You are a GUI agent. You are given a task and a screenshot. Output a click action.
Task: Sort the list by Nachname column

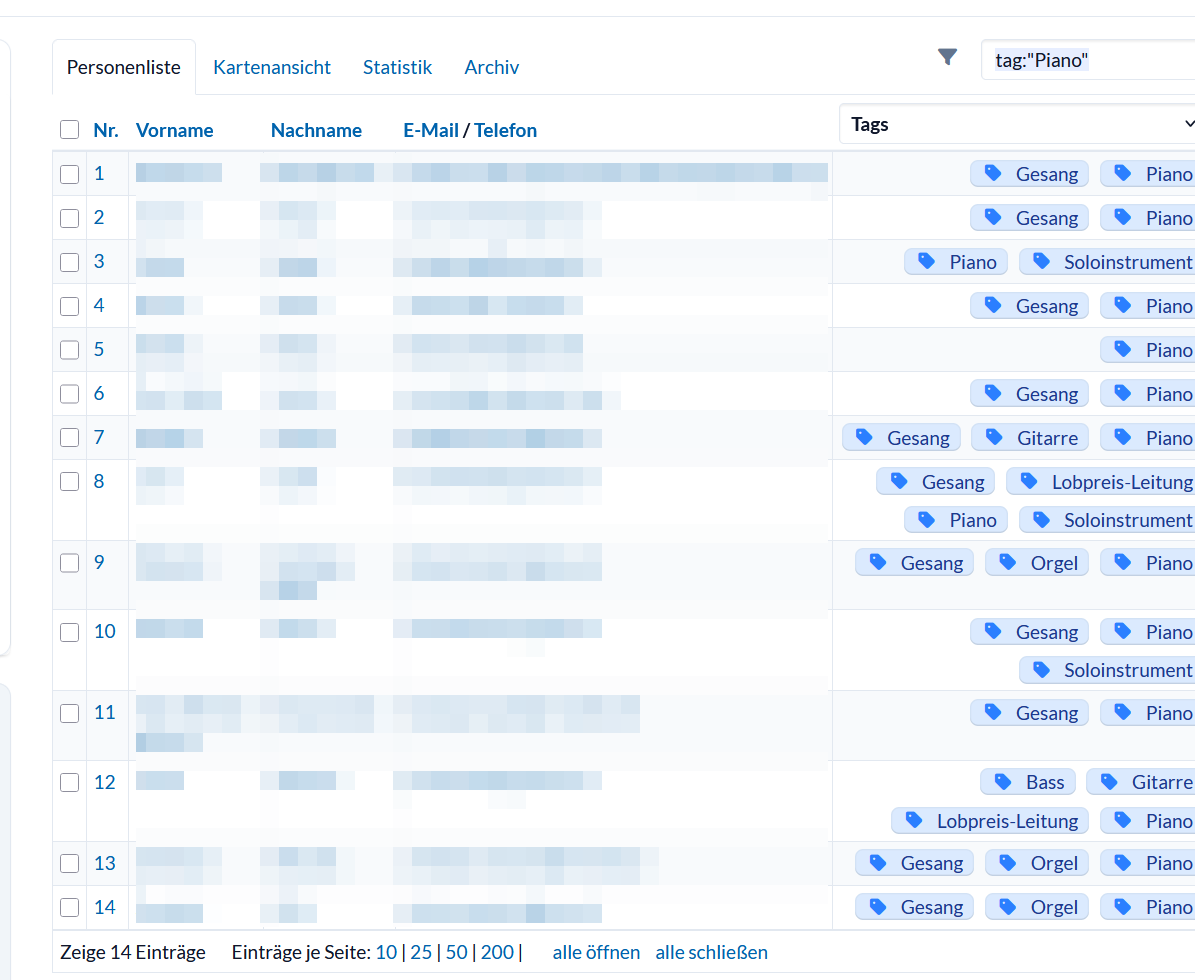(316, 130)
